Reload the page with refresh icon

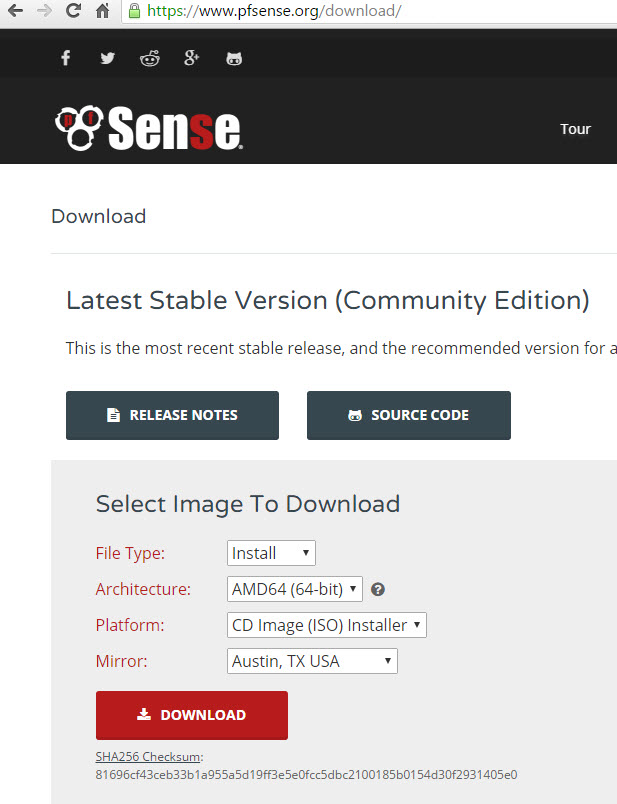coord(74,10)
